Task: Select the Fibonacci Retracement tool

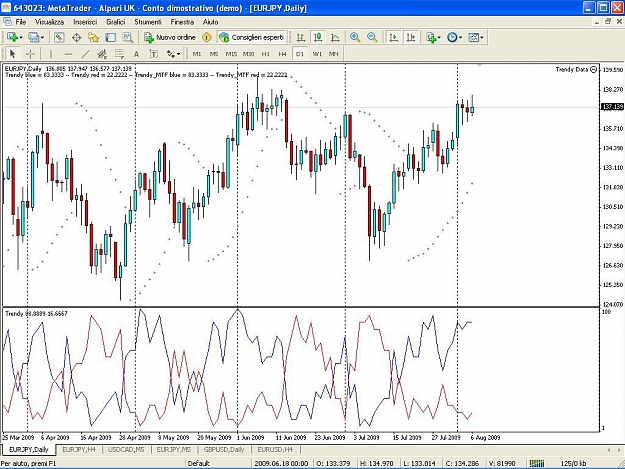Action: (x=119, y=54)
